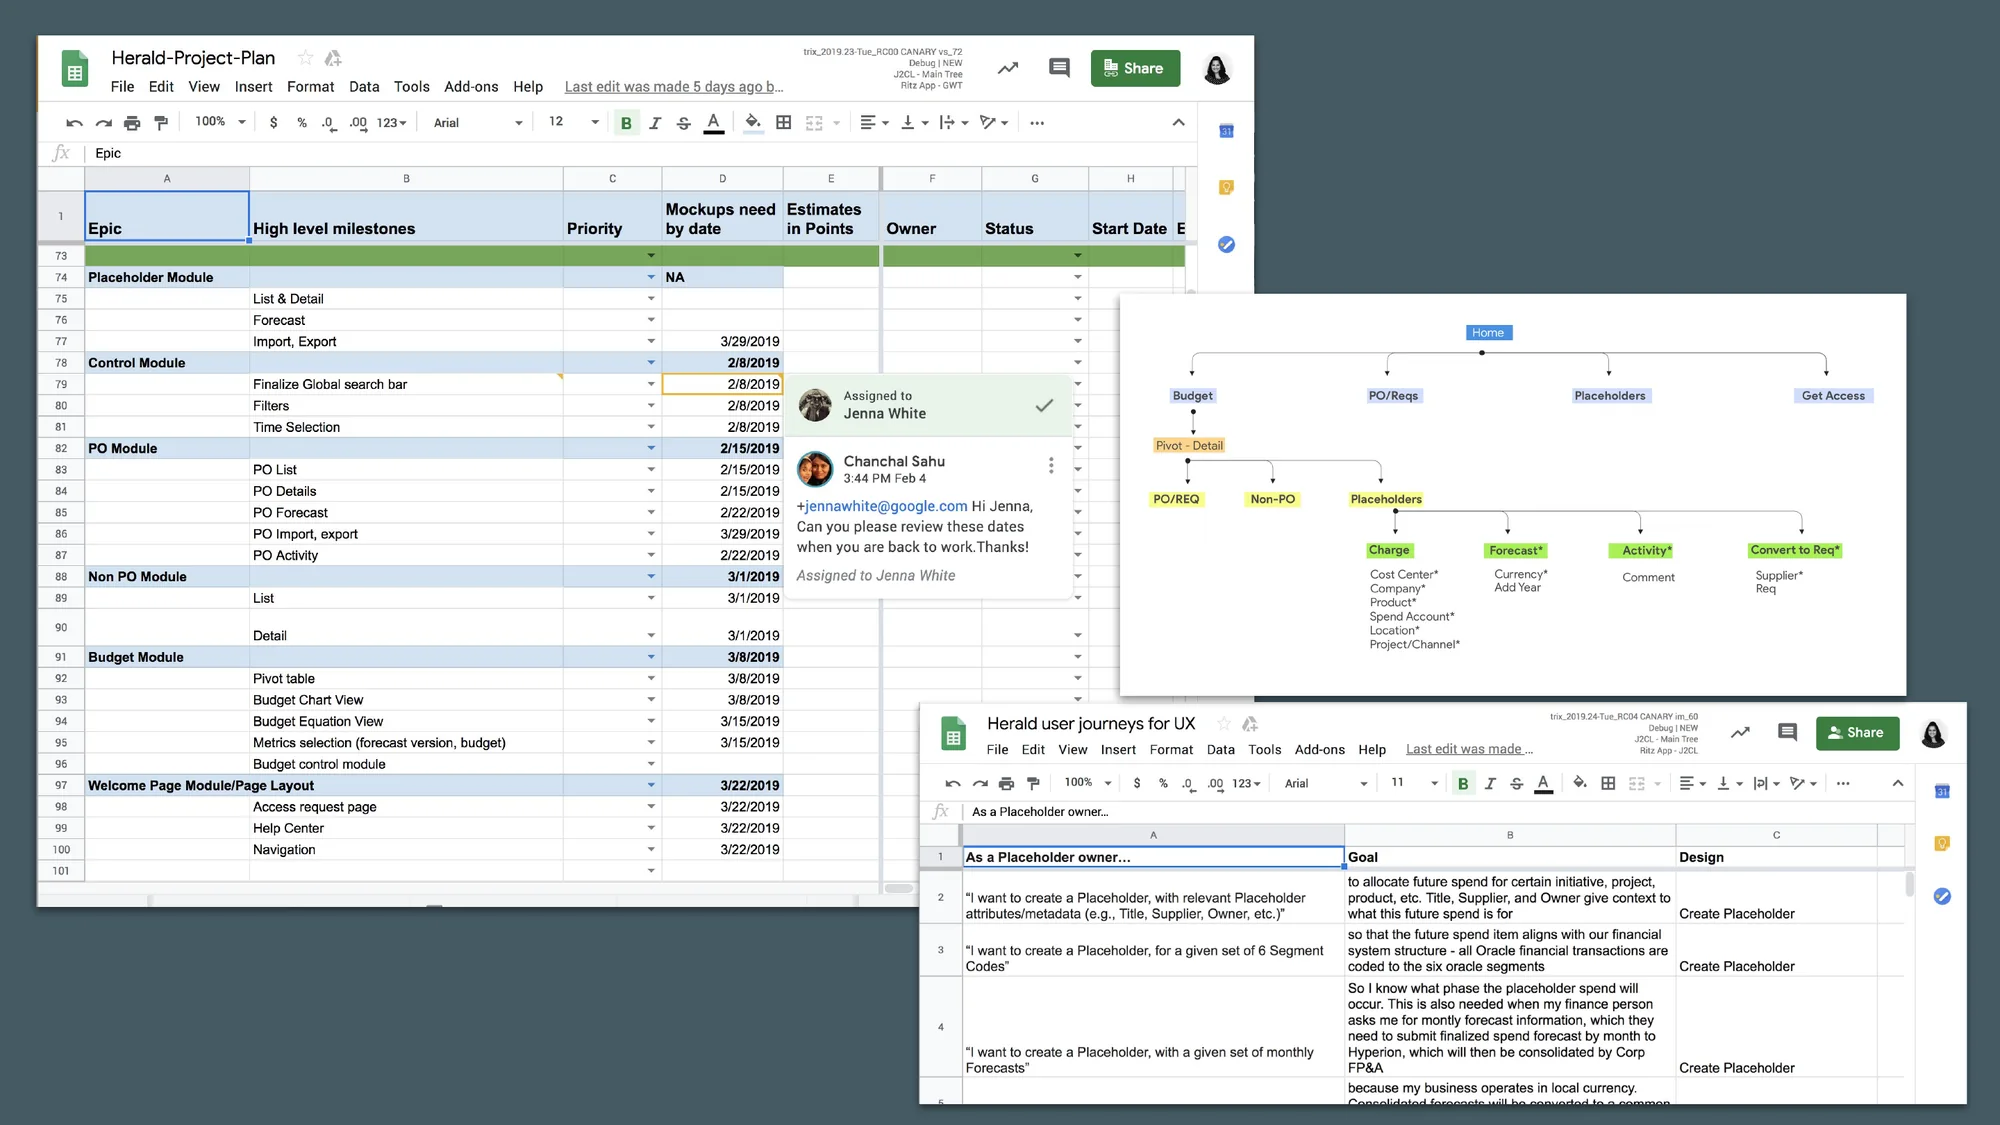The image size is (2000, 1125).
Task: Open the Format menu in Herald-Project-Plan
Action: pos(310,87)
